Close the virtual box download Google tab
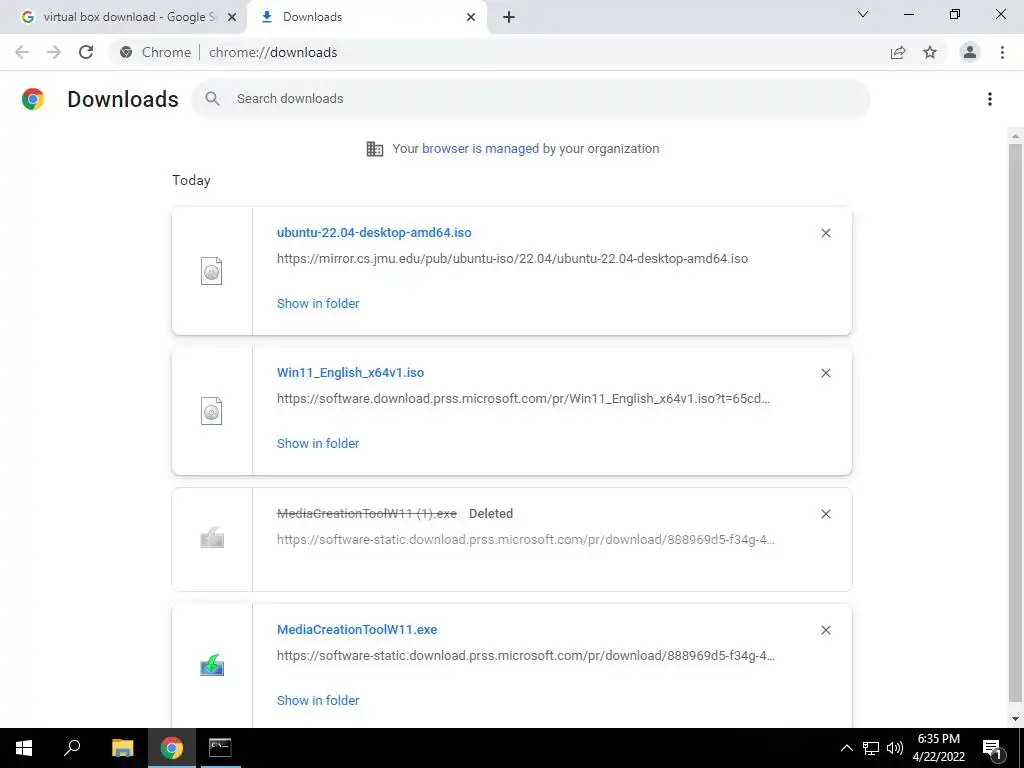This screenshot has height=768, width=1024. coord(232,17)
